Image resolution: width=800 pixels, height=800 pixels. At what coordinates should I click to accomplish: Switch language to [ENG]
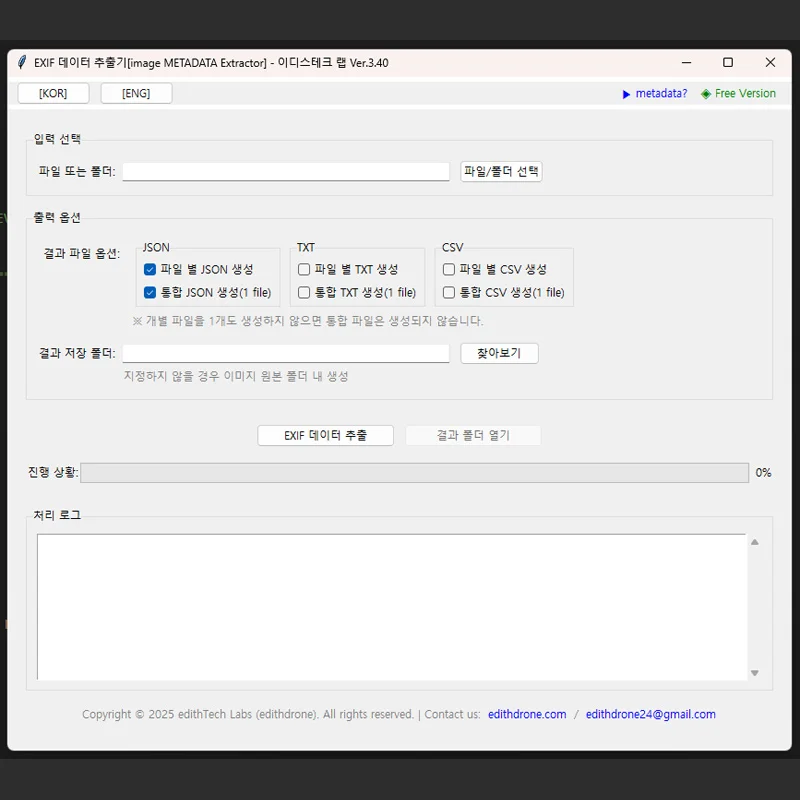click(x=137, y=92)
